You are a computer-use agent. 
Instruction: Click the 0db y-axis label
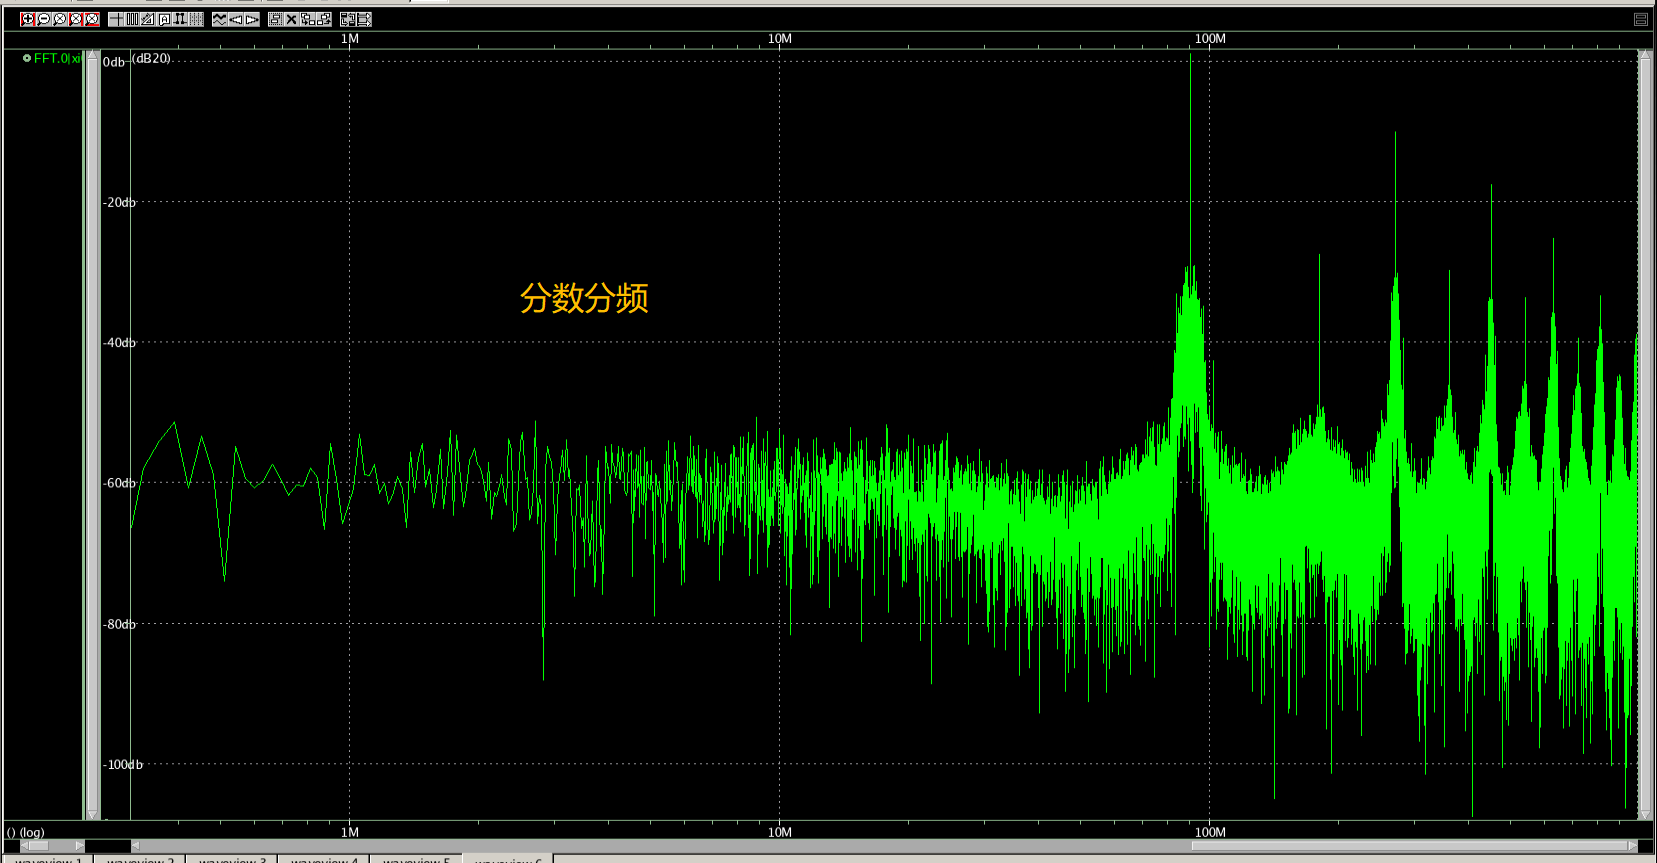114,62
